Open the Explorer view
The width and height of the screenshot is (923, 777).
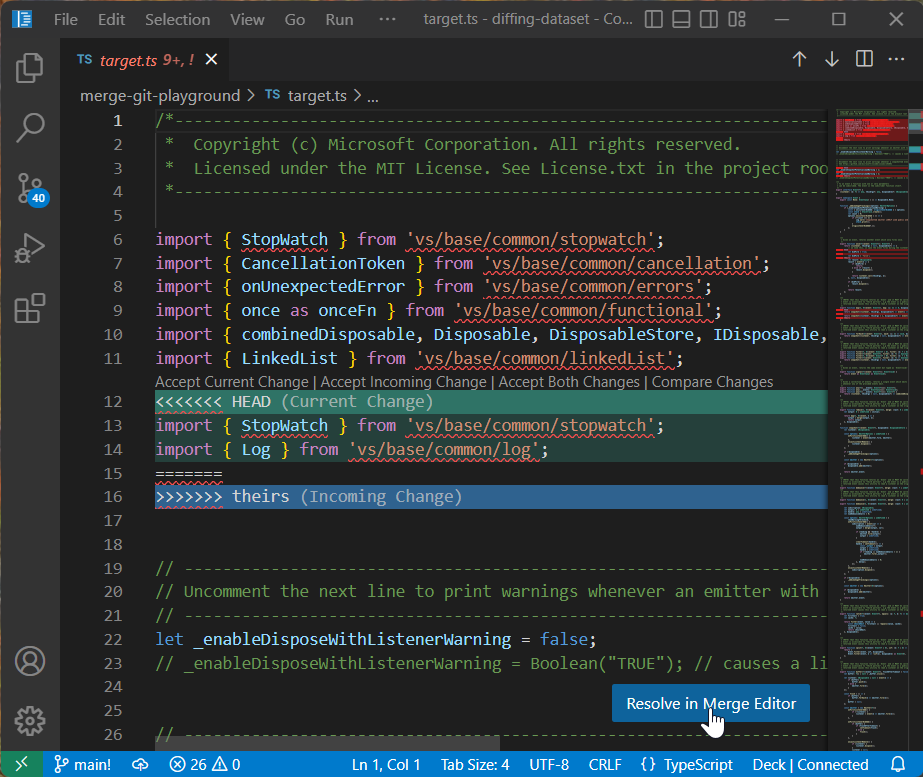[x=29, y=68]
